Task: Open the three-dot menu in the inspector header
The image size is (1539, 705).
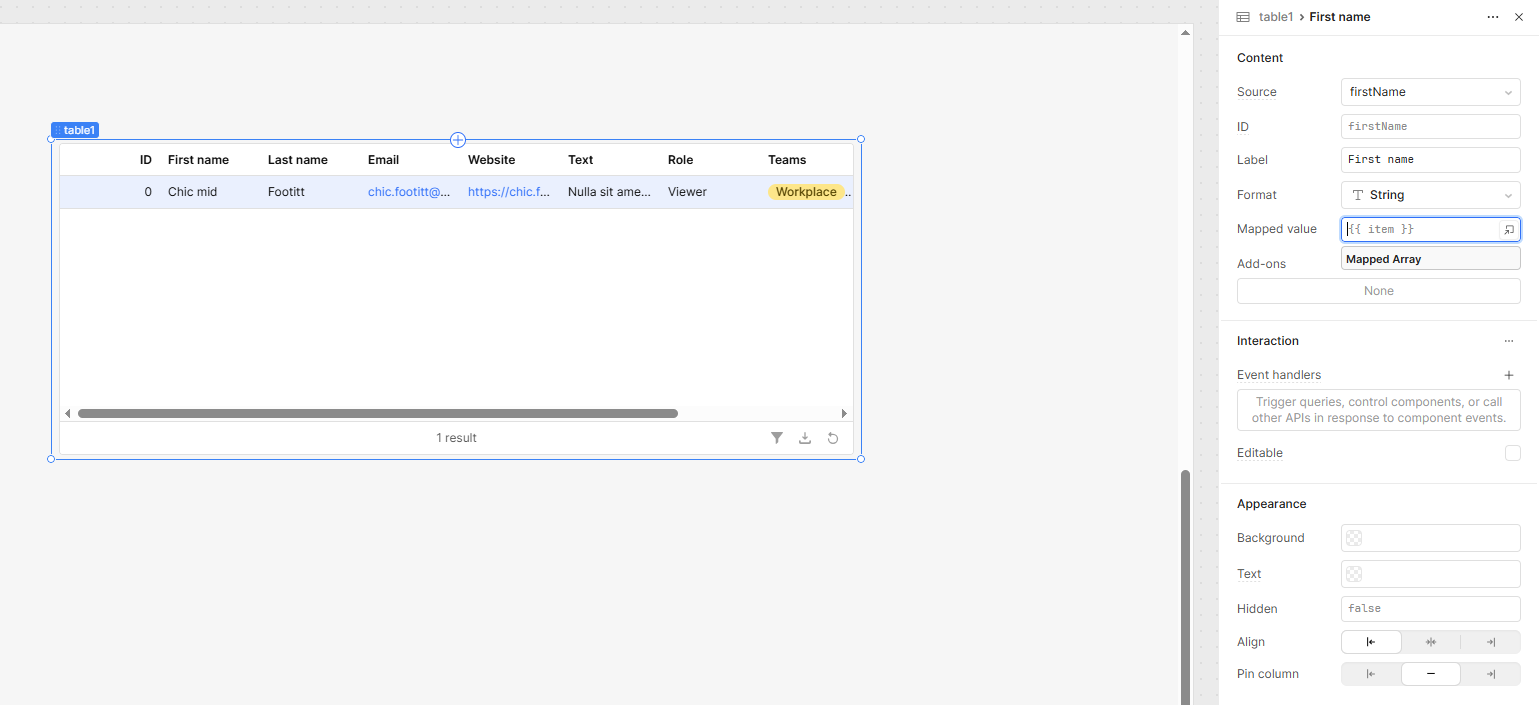Action: (1493, 17)
